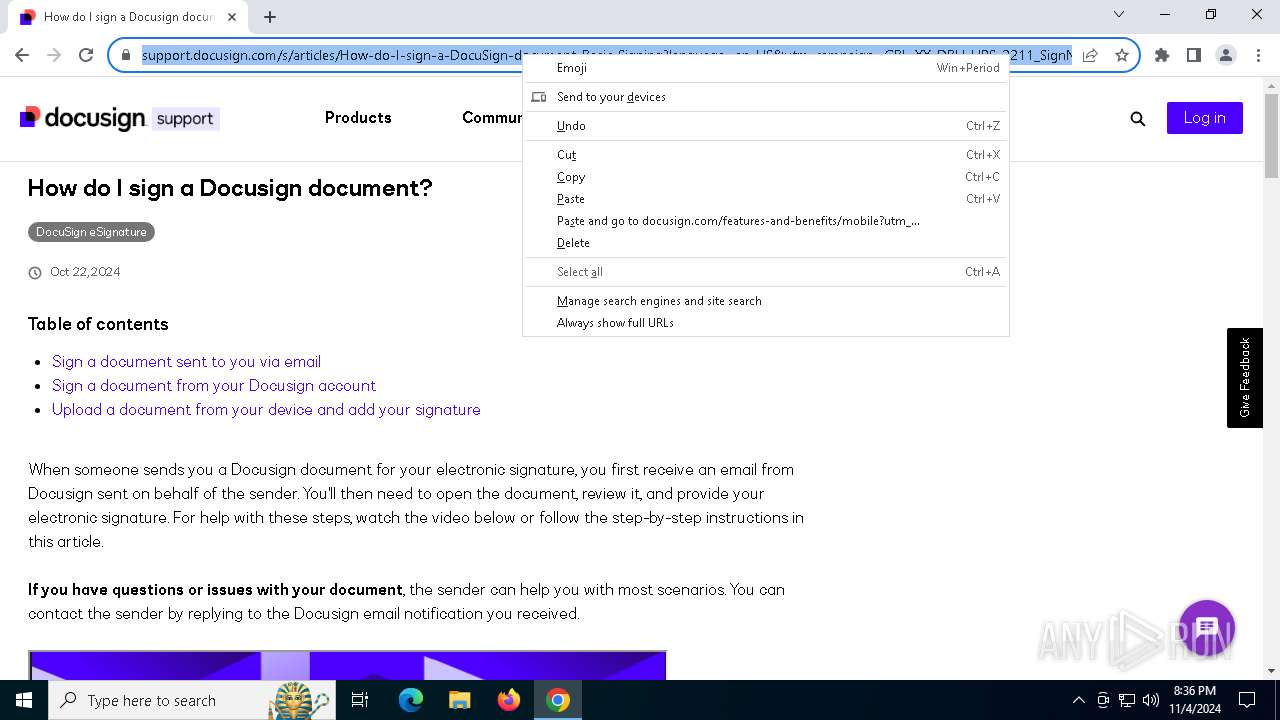Click the page vertical scrollbar thumb
The height and width of the screenshot is (720, 1280).
(1271, 135)
